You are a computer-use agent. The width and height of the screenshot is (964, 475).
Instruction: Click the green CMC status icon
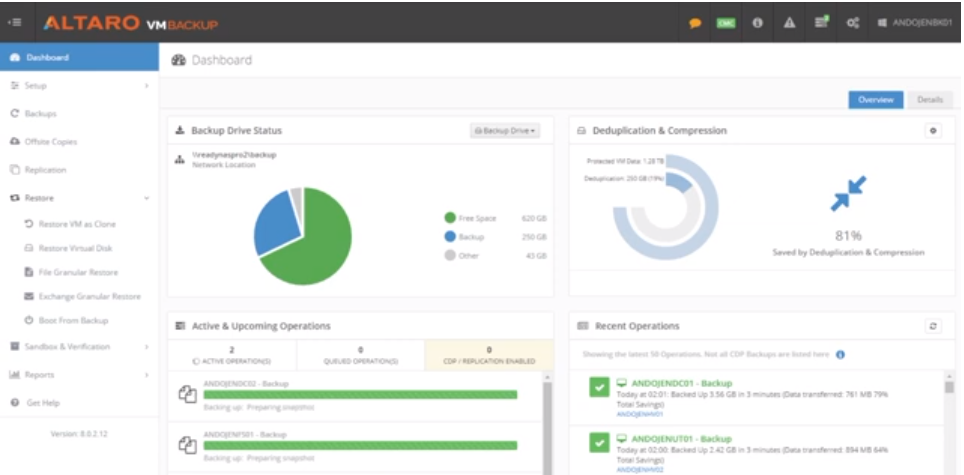coord(726,24)
